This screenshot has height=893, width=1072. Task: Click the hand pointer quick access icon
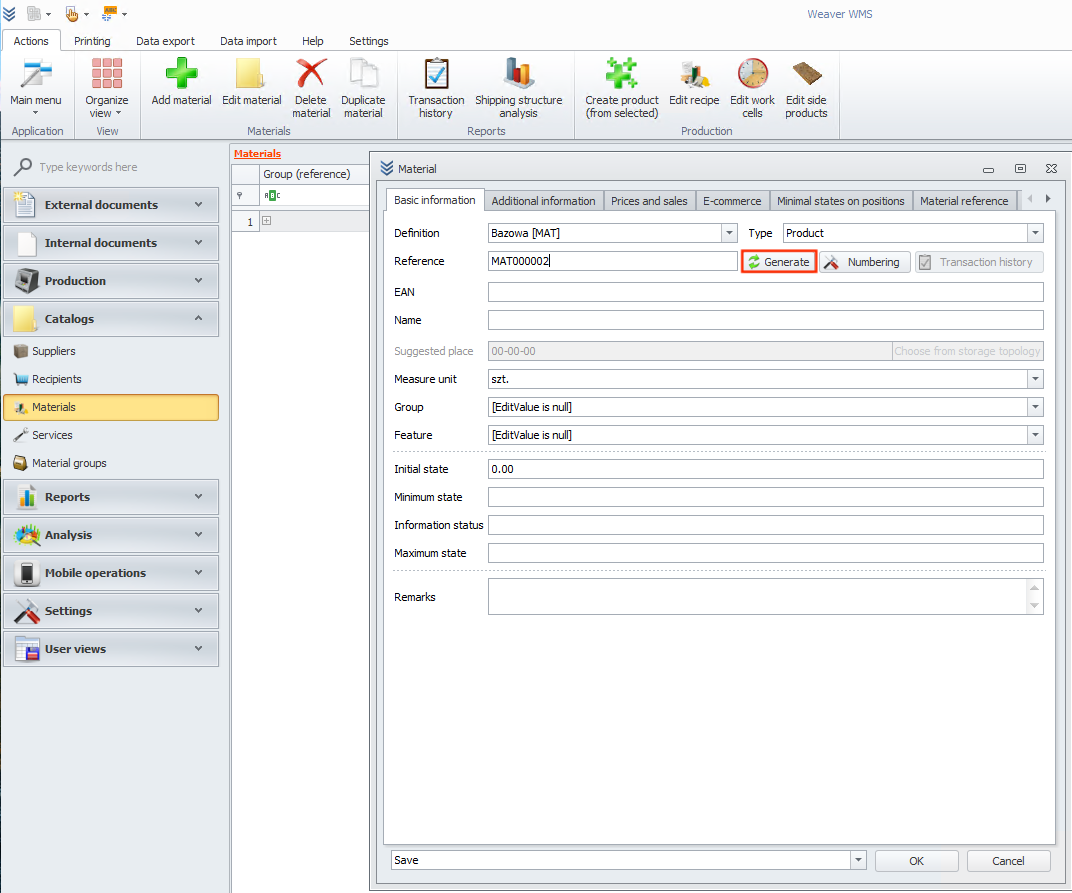pyautogui.click(x=72, y=14)
